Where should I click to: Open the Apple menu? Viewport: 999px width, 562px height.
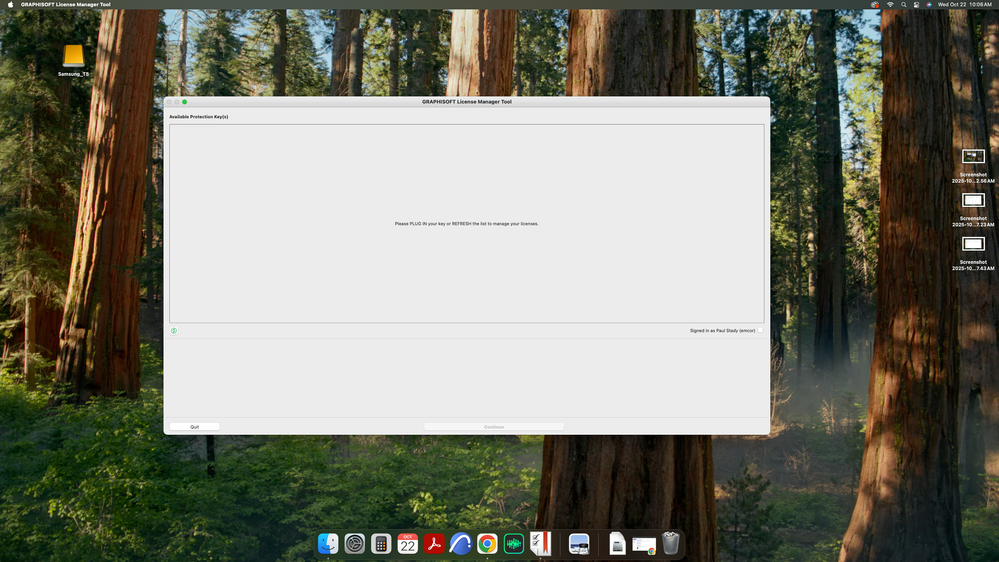(x=10, y=4)
